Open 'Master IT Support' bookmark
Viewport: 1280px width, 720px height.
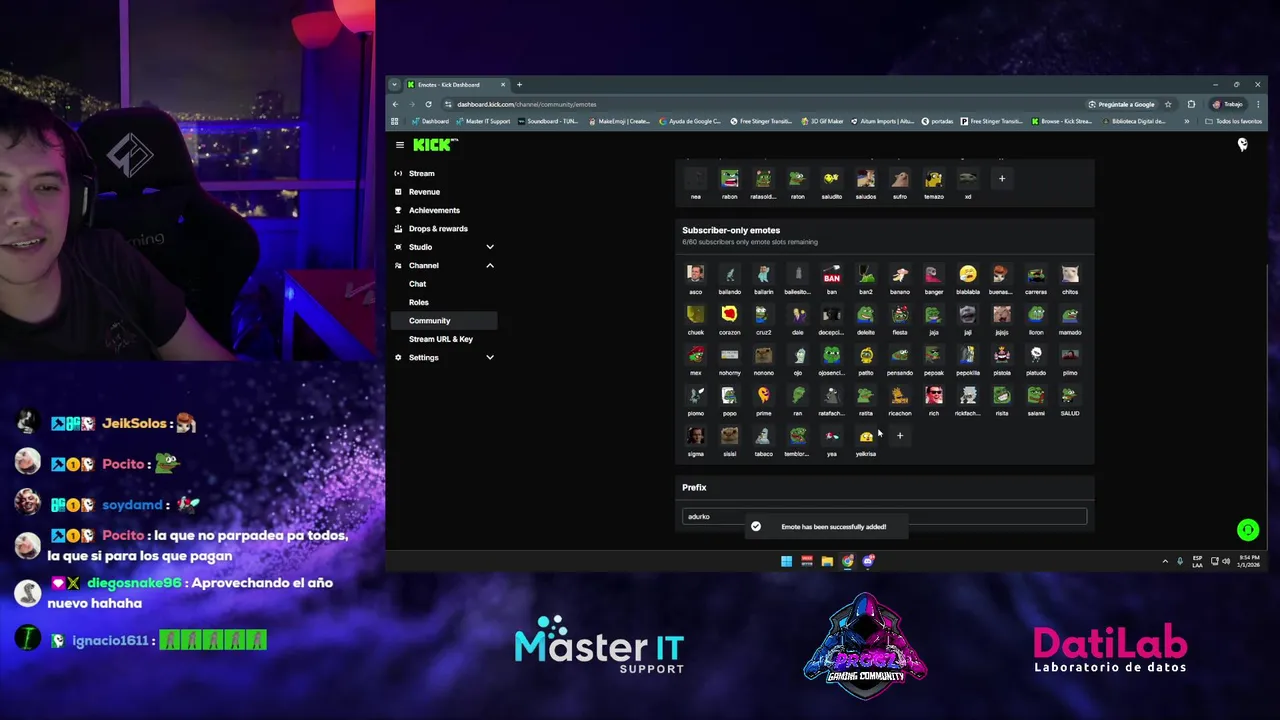pyautogui.click(x=483, y=121)
